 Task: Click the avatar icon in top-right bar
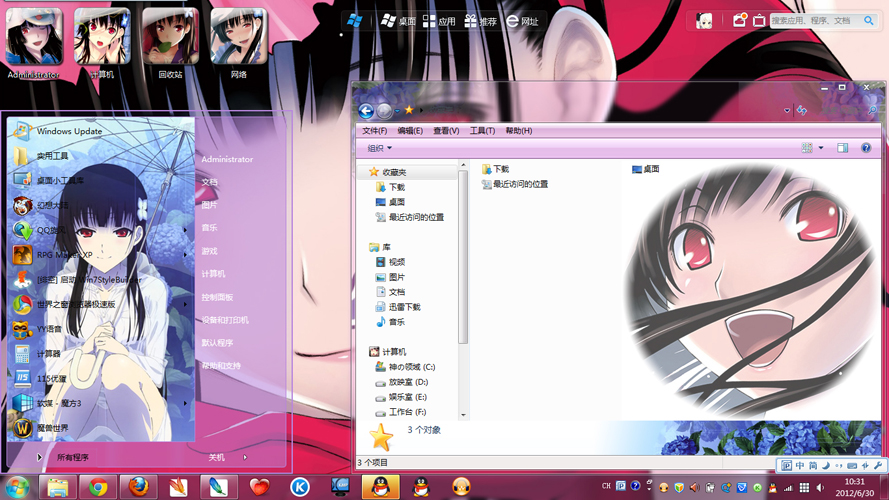(704, 21)
